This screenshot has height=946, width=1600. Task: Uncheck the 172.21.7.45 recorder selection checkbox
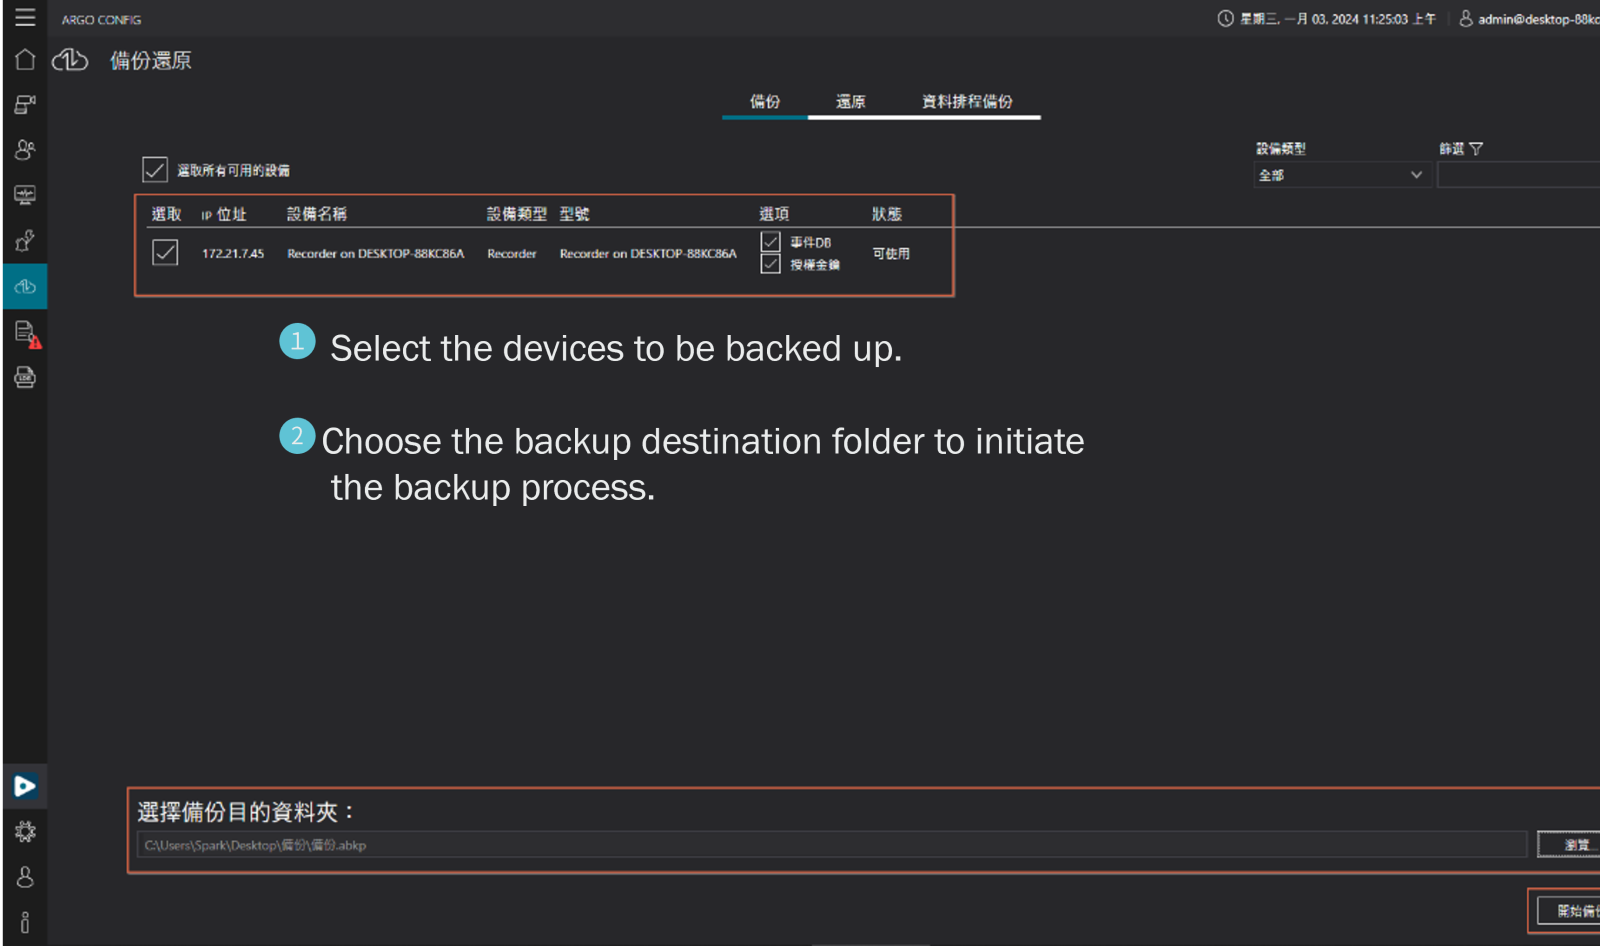click(165, 253)
